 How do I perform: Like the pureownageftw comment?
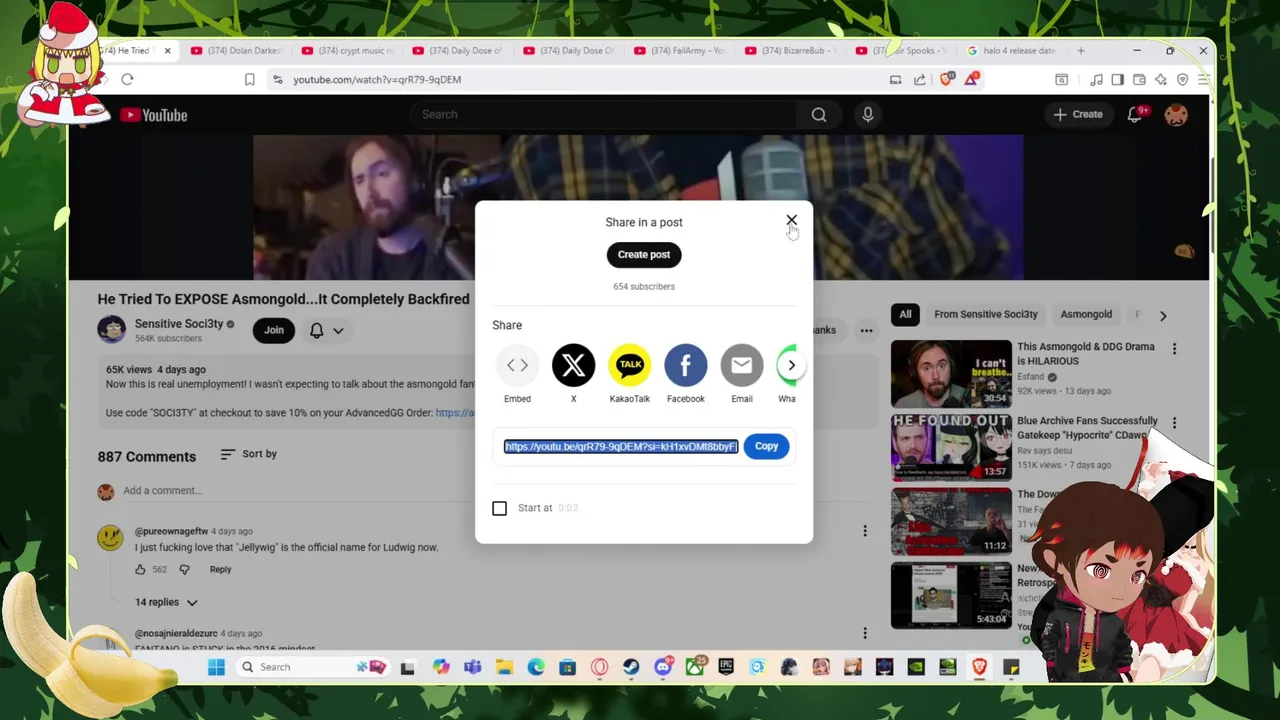(140, 569)
